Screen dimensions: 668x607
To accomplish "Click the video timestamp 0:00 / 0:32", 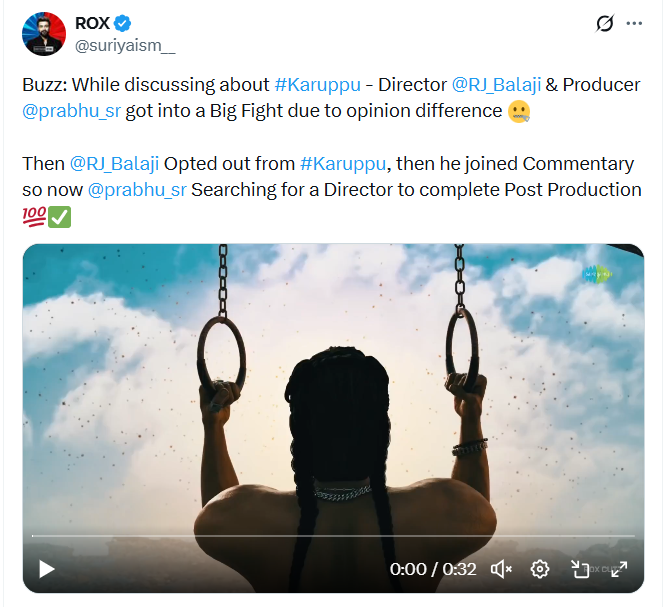I will [433, 569].
